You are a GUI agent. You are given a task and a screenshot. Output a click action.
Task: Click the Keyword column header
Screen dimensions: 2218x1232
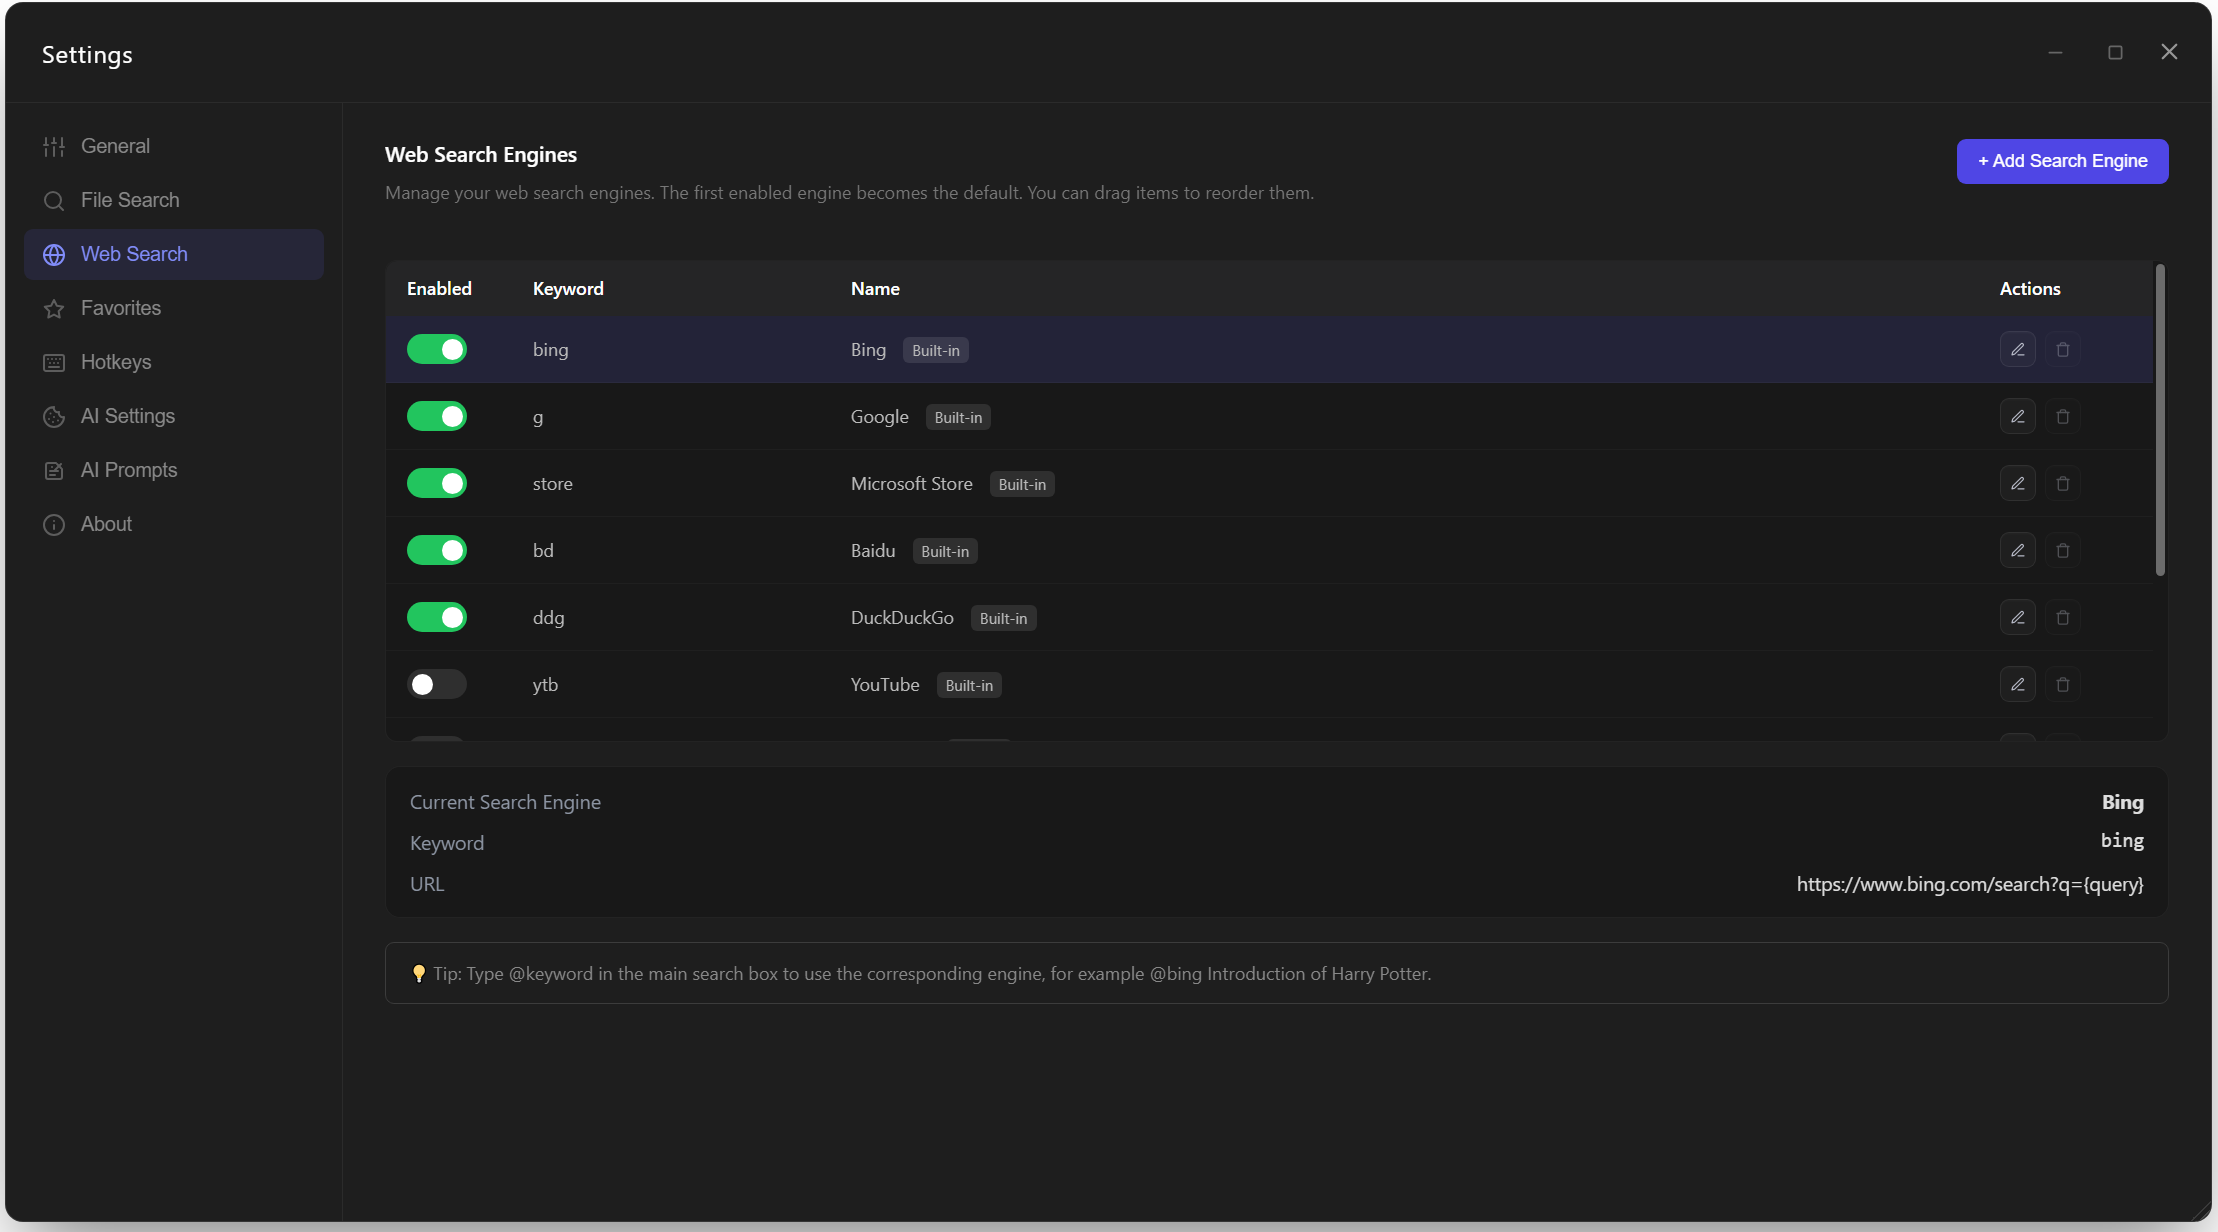(568, 289)
